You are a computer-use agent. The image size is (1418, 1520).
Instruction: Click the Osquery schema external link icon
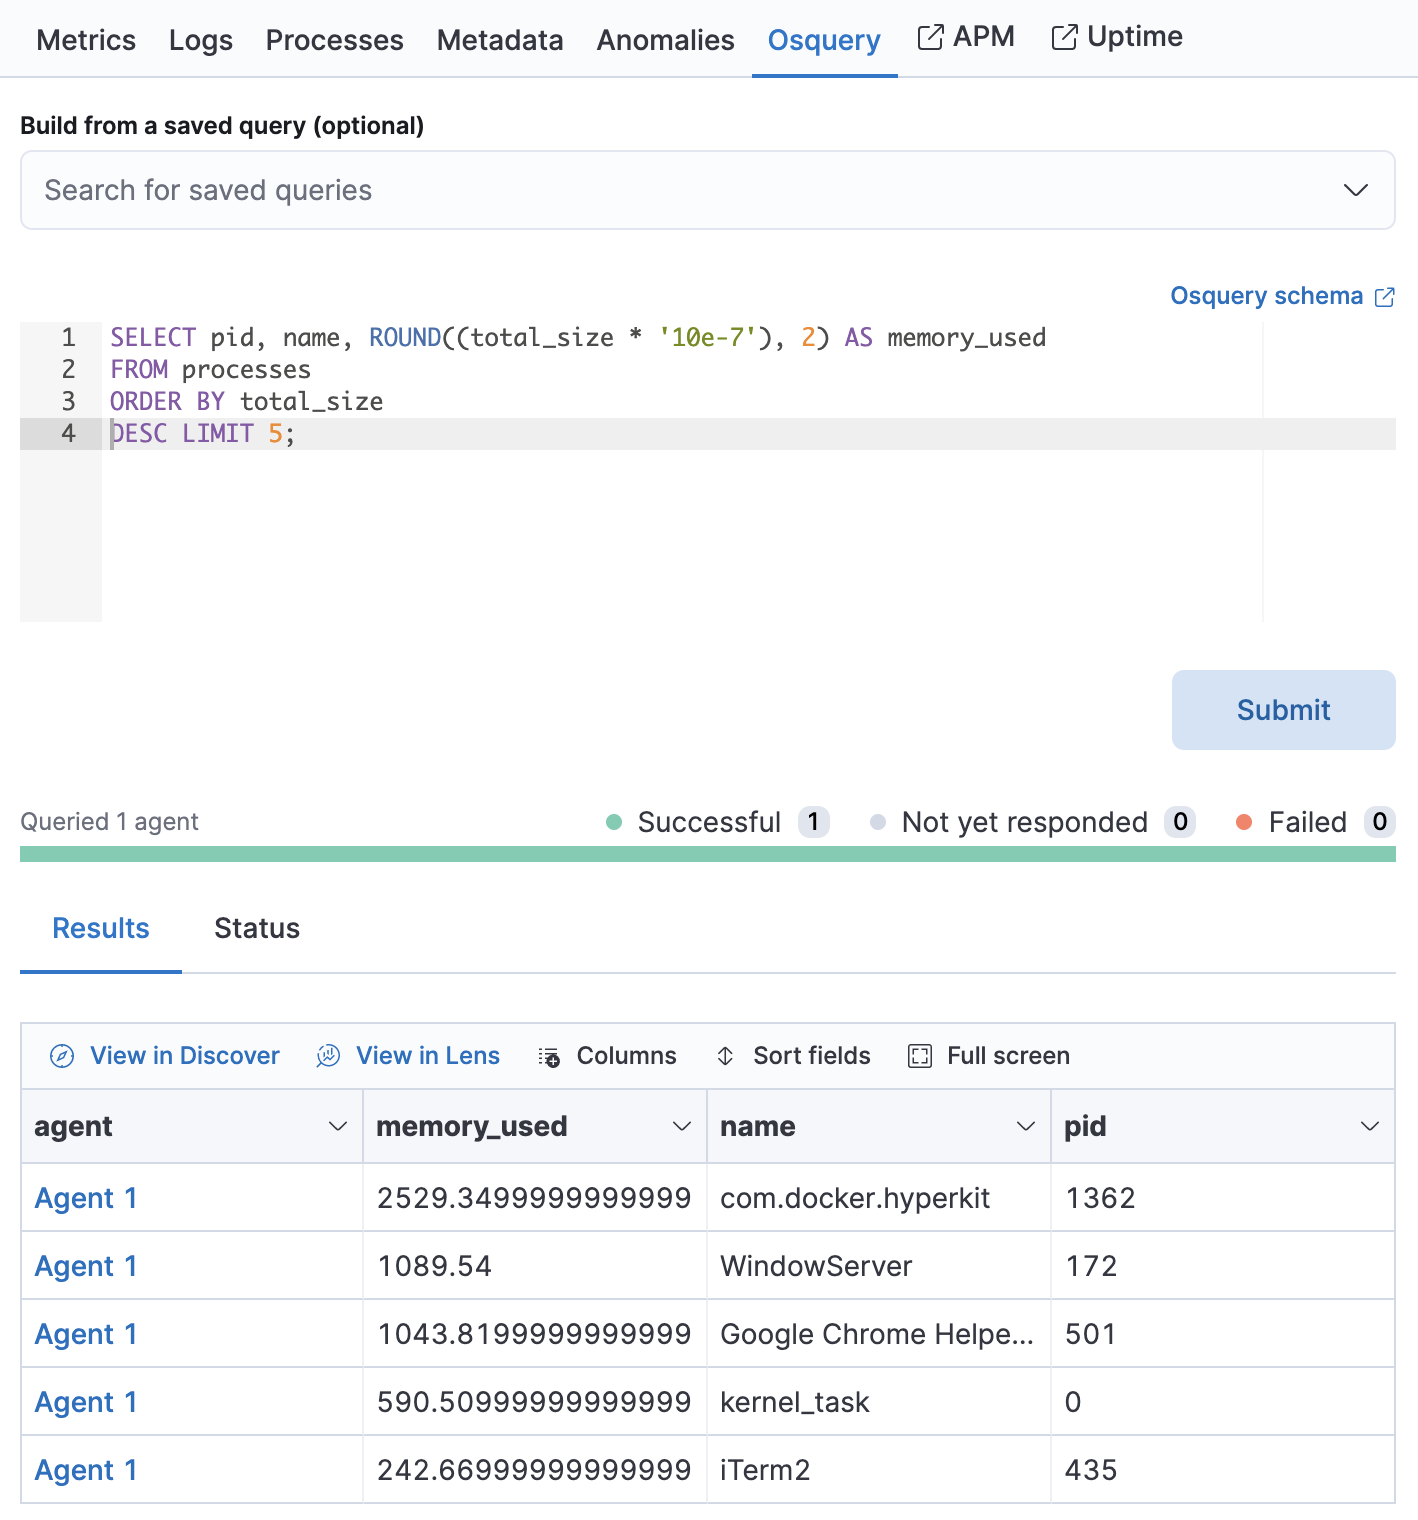click(x=1385, y=297)
